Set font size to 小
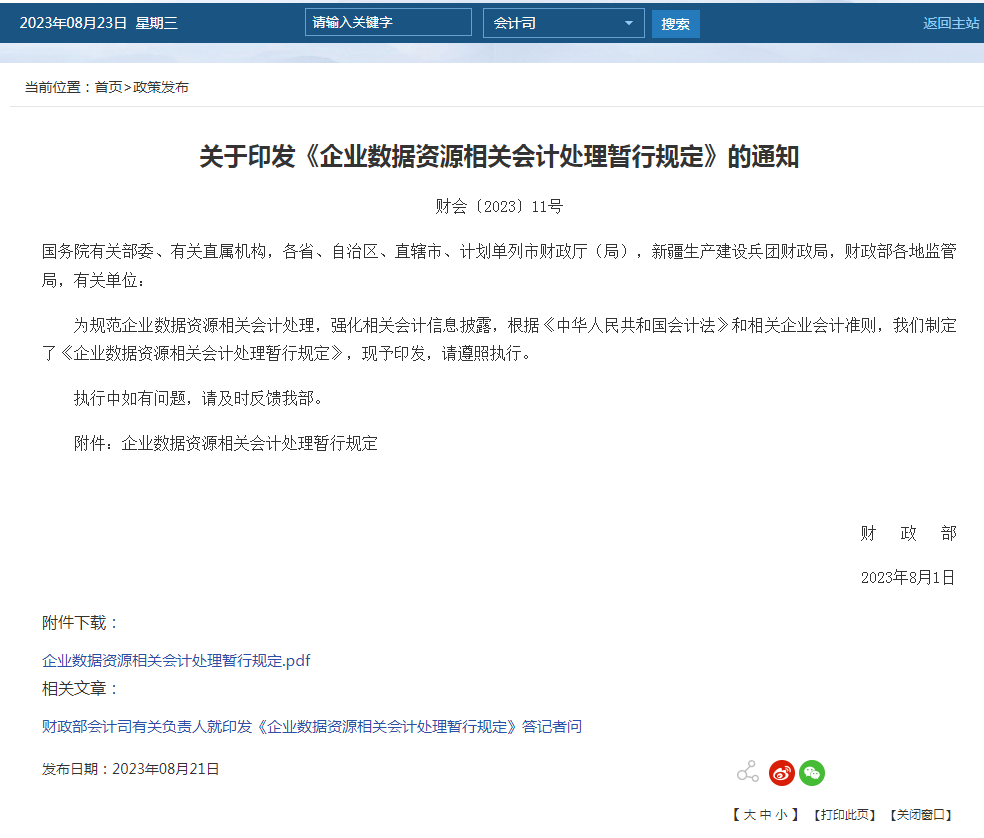Image resolution: width=984 pixels, height=838 pixels. tap(781, 815)
